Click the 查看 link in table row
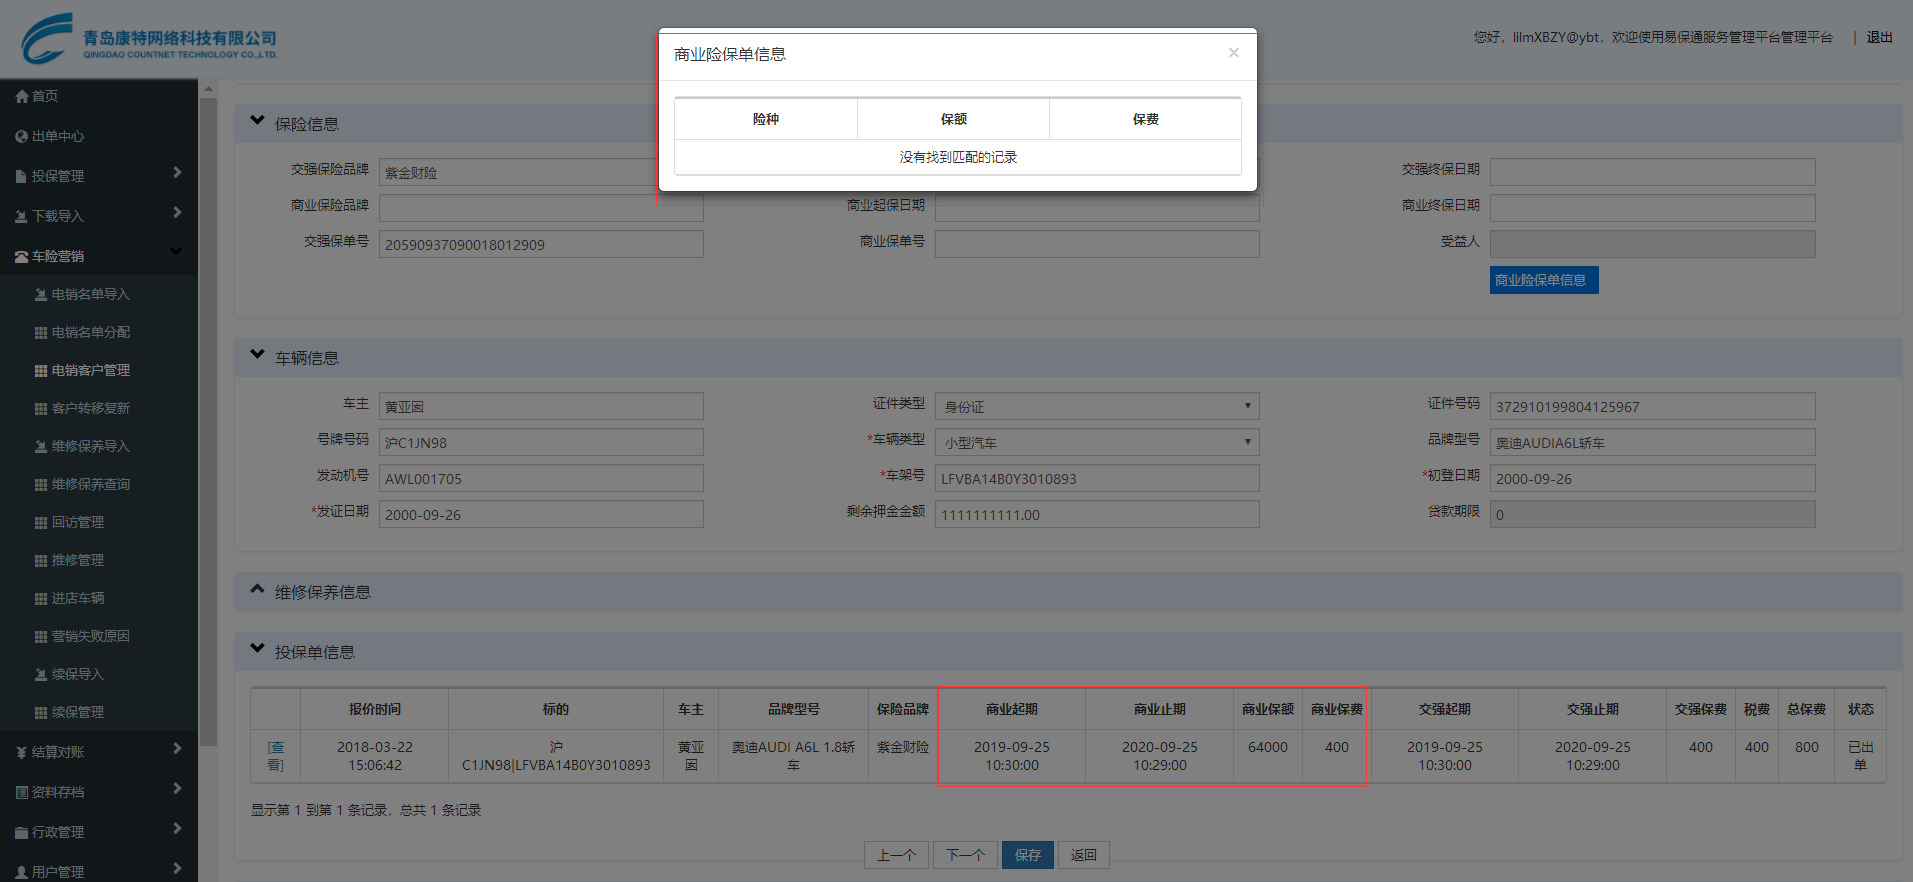This screenshot has width=1913, height=882. tap(275, 756)
